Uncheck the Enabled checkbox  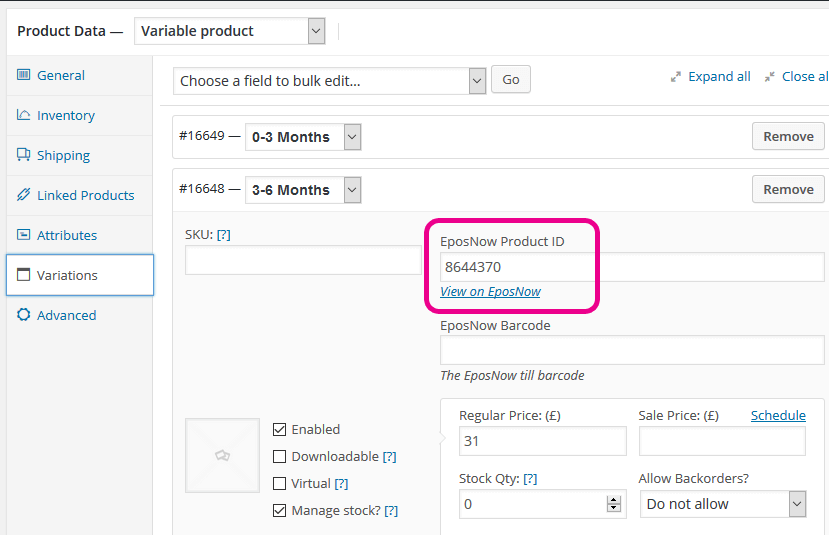click(279, 429)
